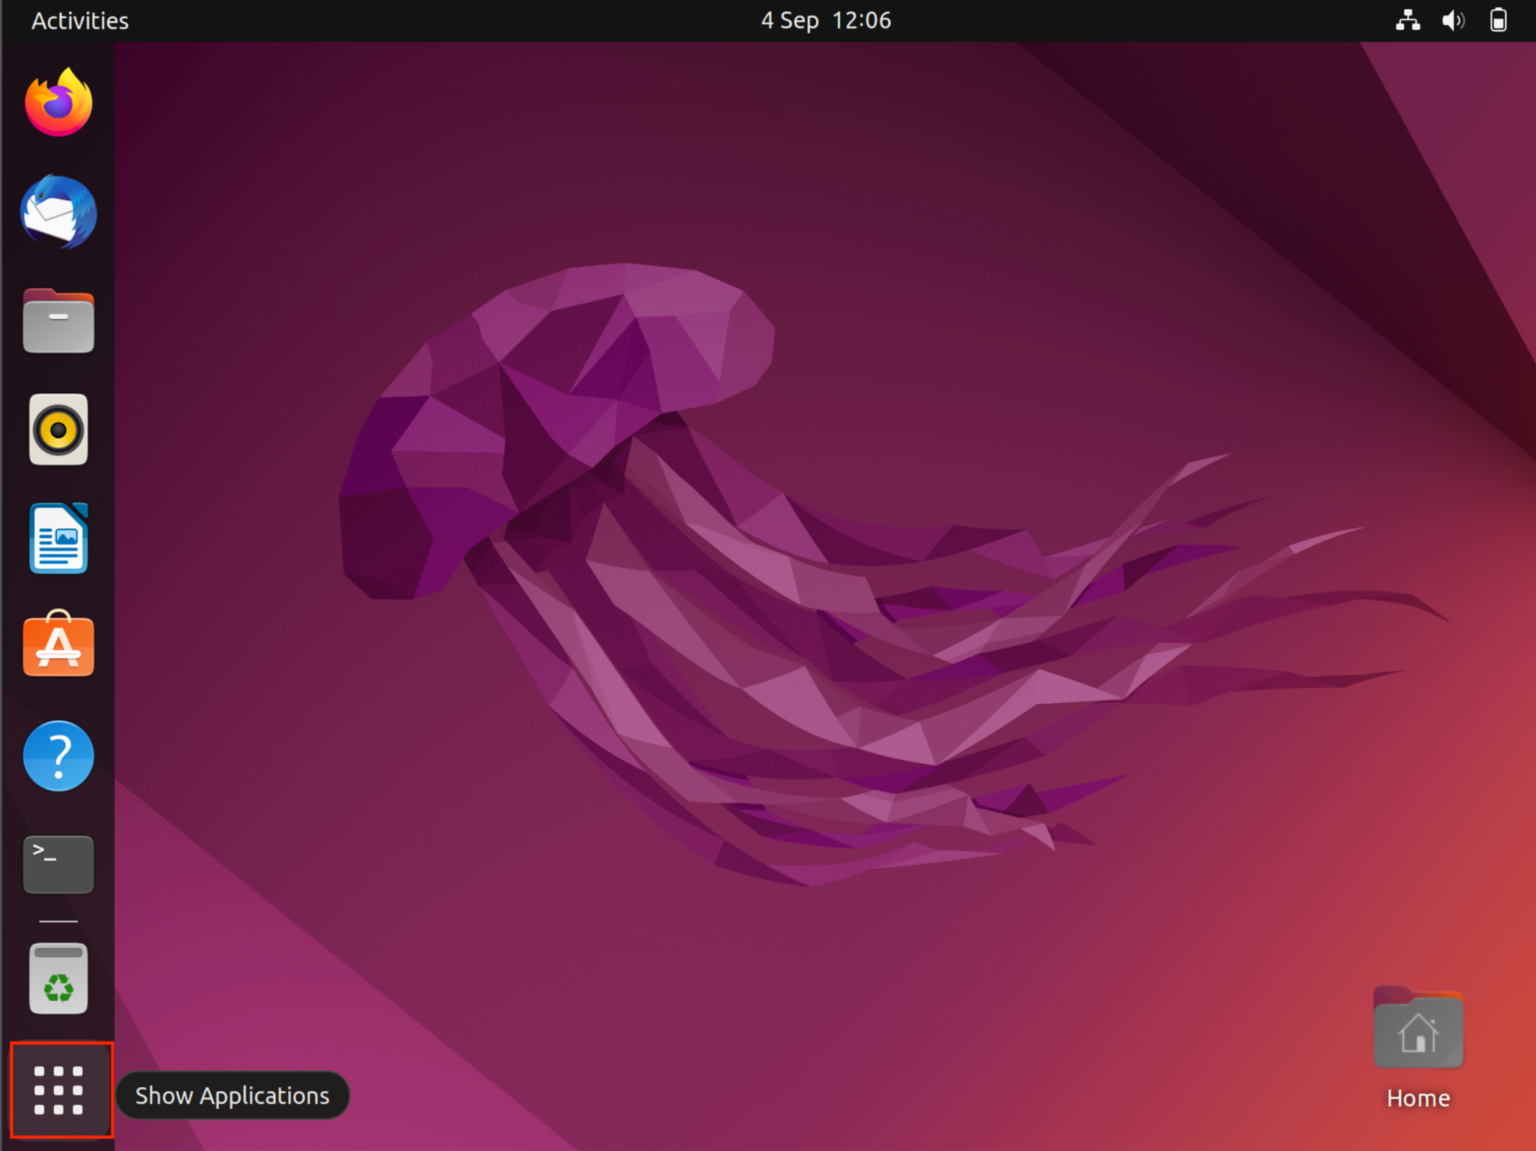Click the dock separator above Trash
Image resolution: width=1536 pixels, height=1151 pixels.
point(57,920)
